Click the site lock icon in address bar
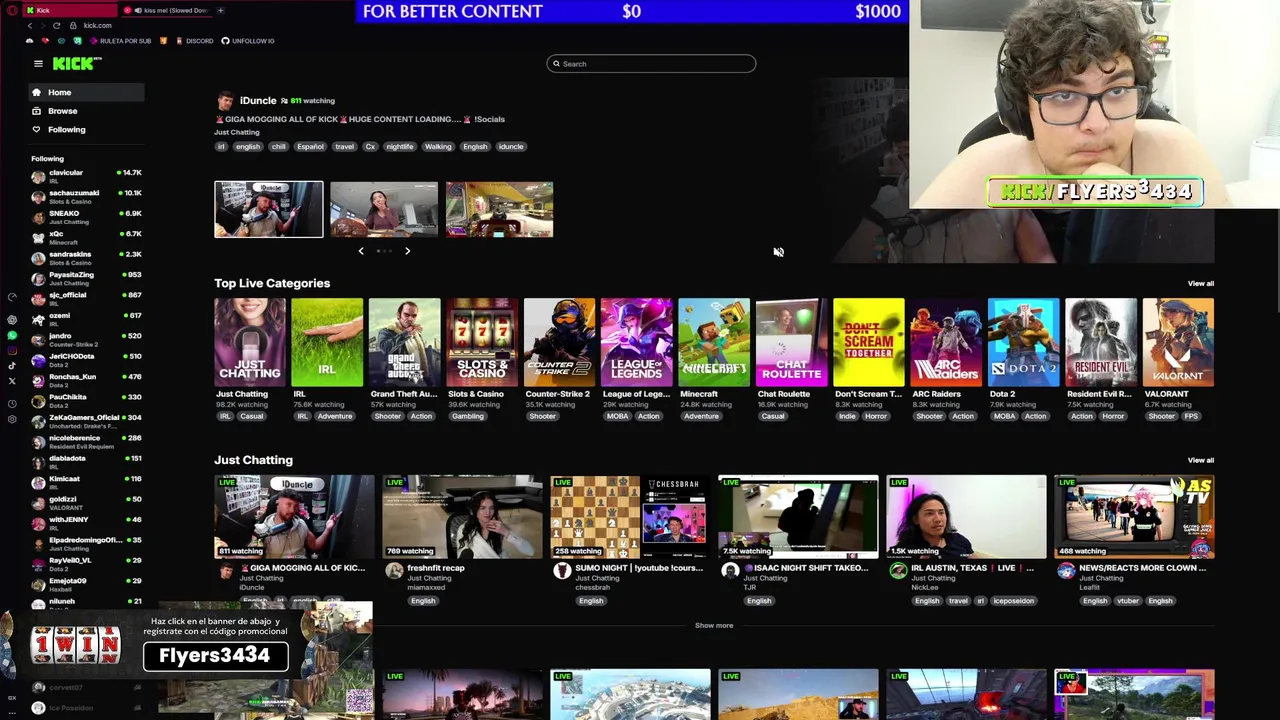This screenshot has width=1280, height=720. 73,25
